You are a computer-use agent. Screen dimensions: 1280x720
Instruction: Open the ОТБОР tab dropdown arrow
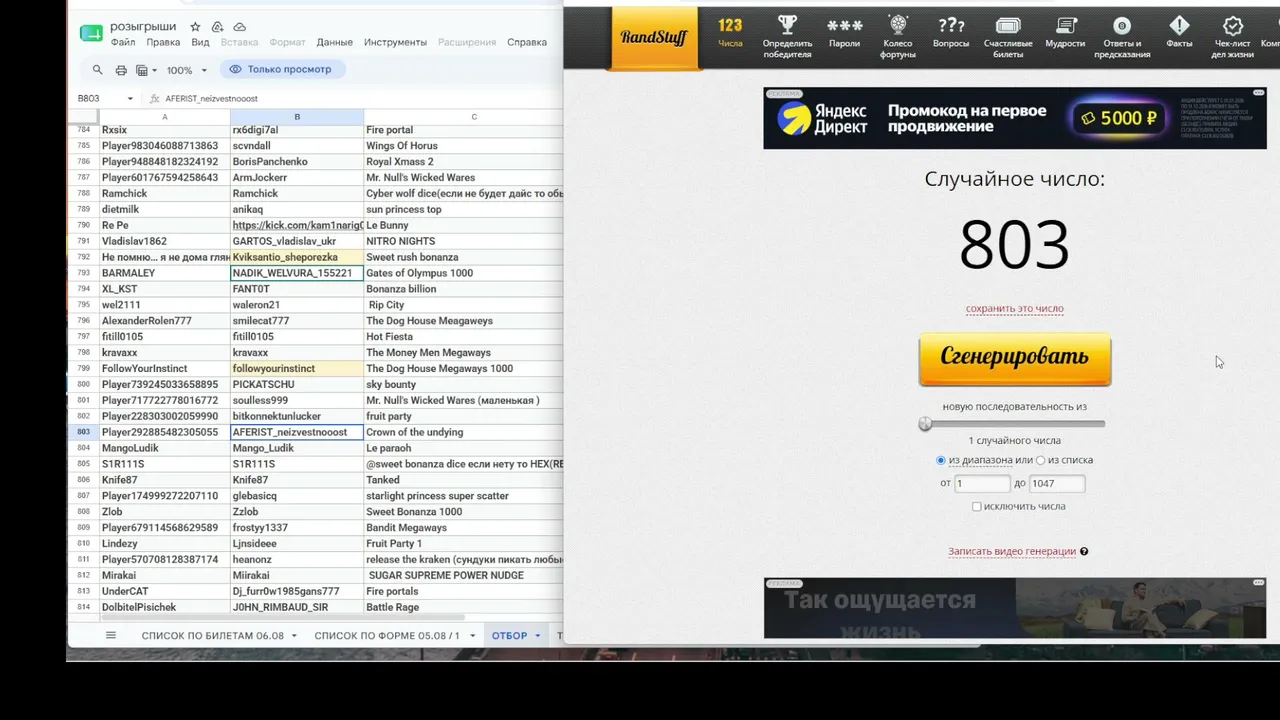tap(537, 636)
